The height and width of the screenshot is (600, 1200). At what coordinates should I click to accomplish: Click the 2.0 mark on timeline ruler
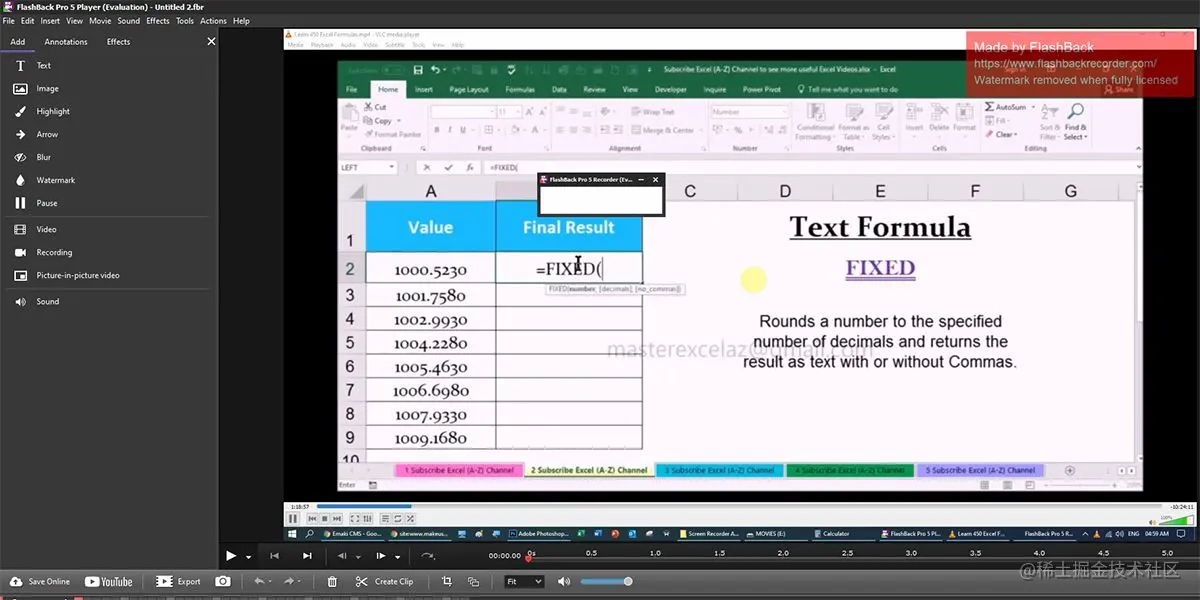(x=783, y=554)
